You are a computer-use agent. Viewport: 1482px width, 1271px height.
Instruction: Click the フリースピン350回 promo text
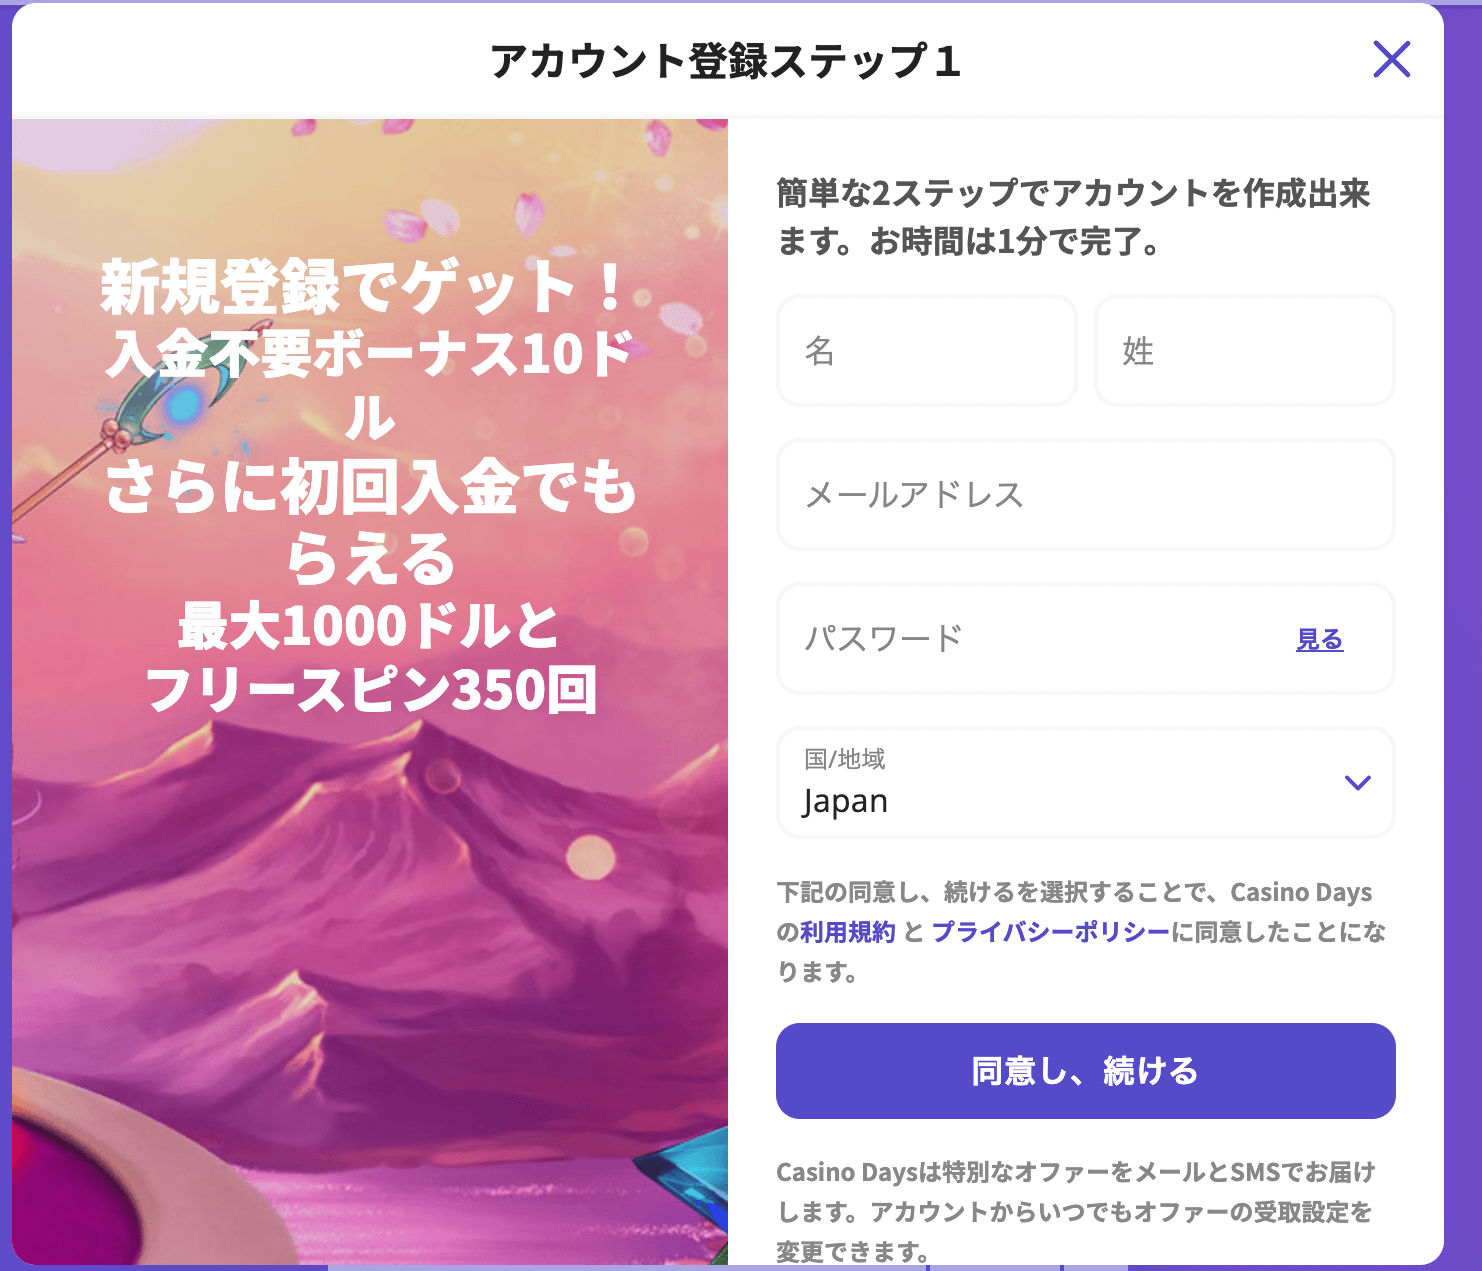372,690
